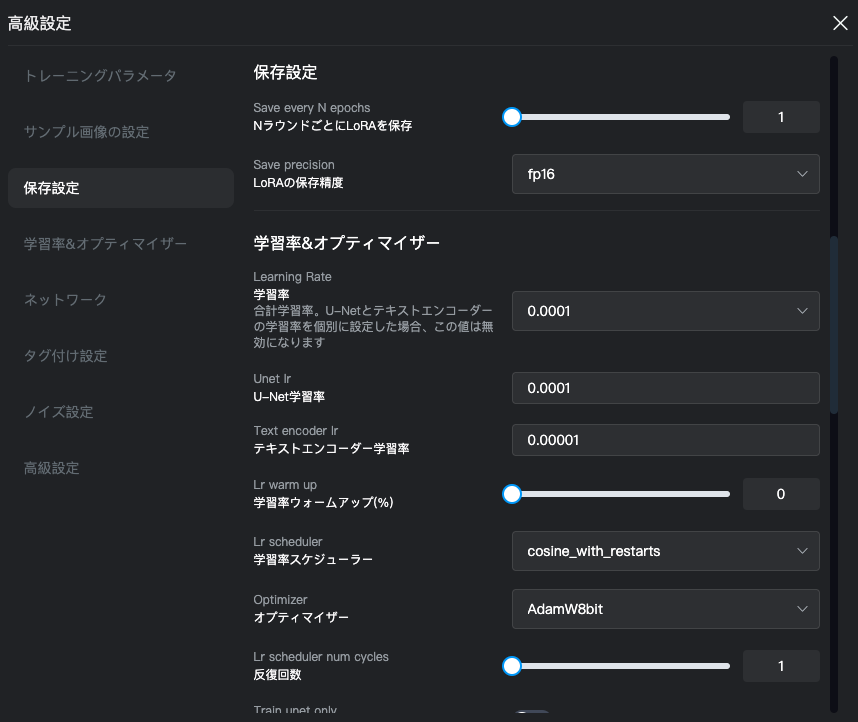Jump to 学習率&オプティマイザー in sidebar
858x722 pixels.
[x=105, y=244]
